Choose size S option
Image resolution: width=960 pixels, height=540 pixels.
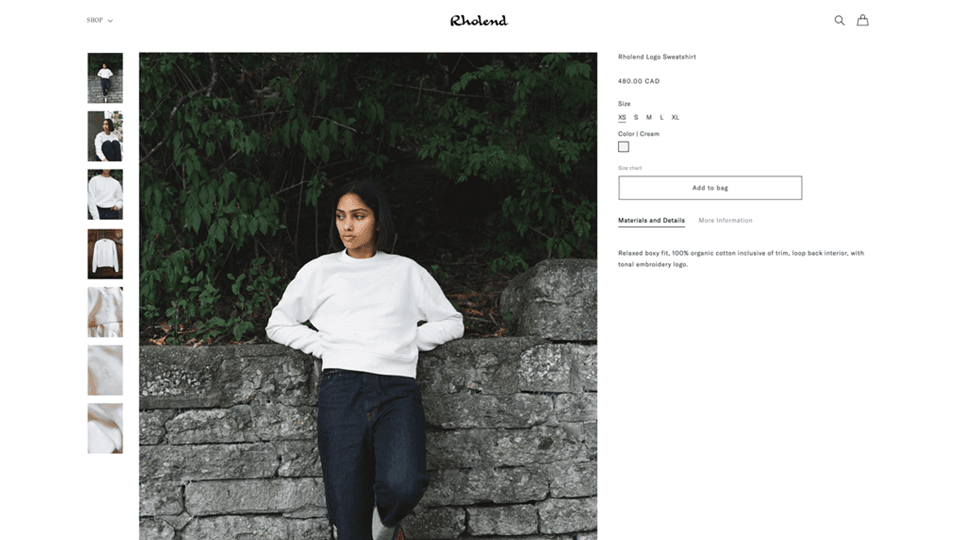click(636, 118)
